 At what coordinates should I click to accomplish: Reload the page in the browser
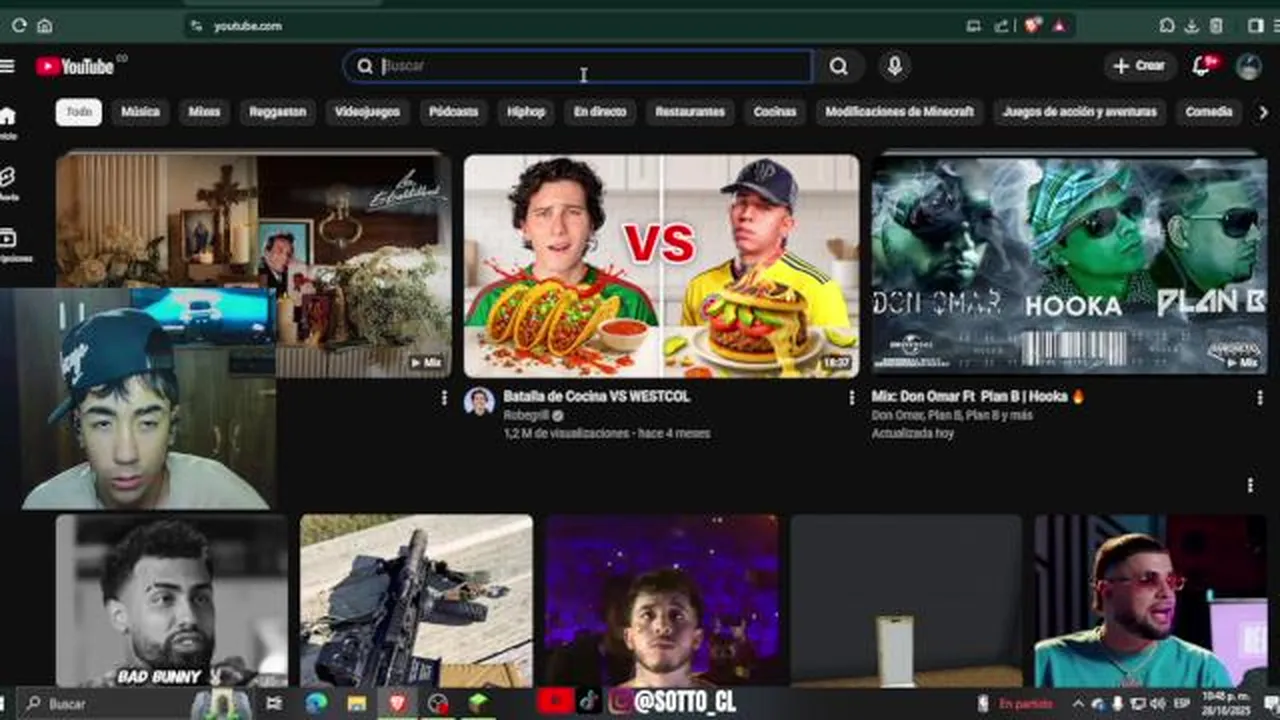tap(19, 26)
